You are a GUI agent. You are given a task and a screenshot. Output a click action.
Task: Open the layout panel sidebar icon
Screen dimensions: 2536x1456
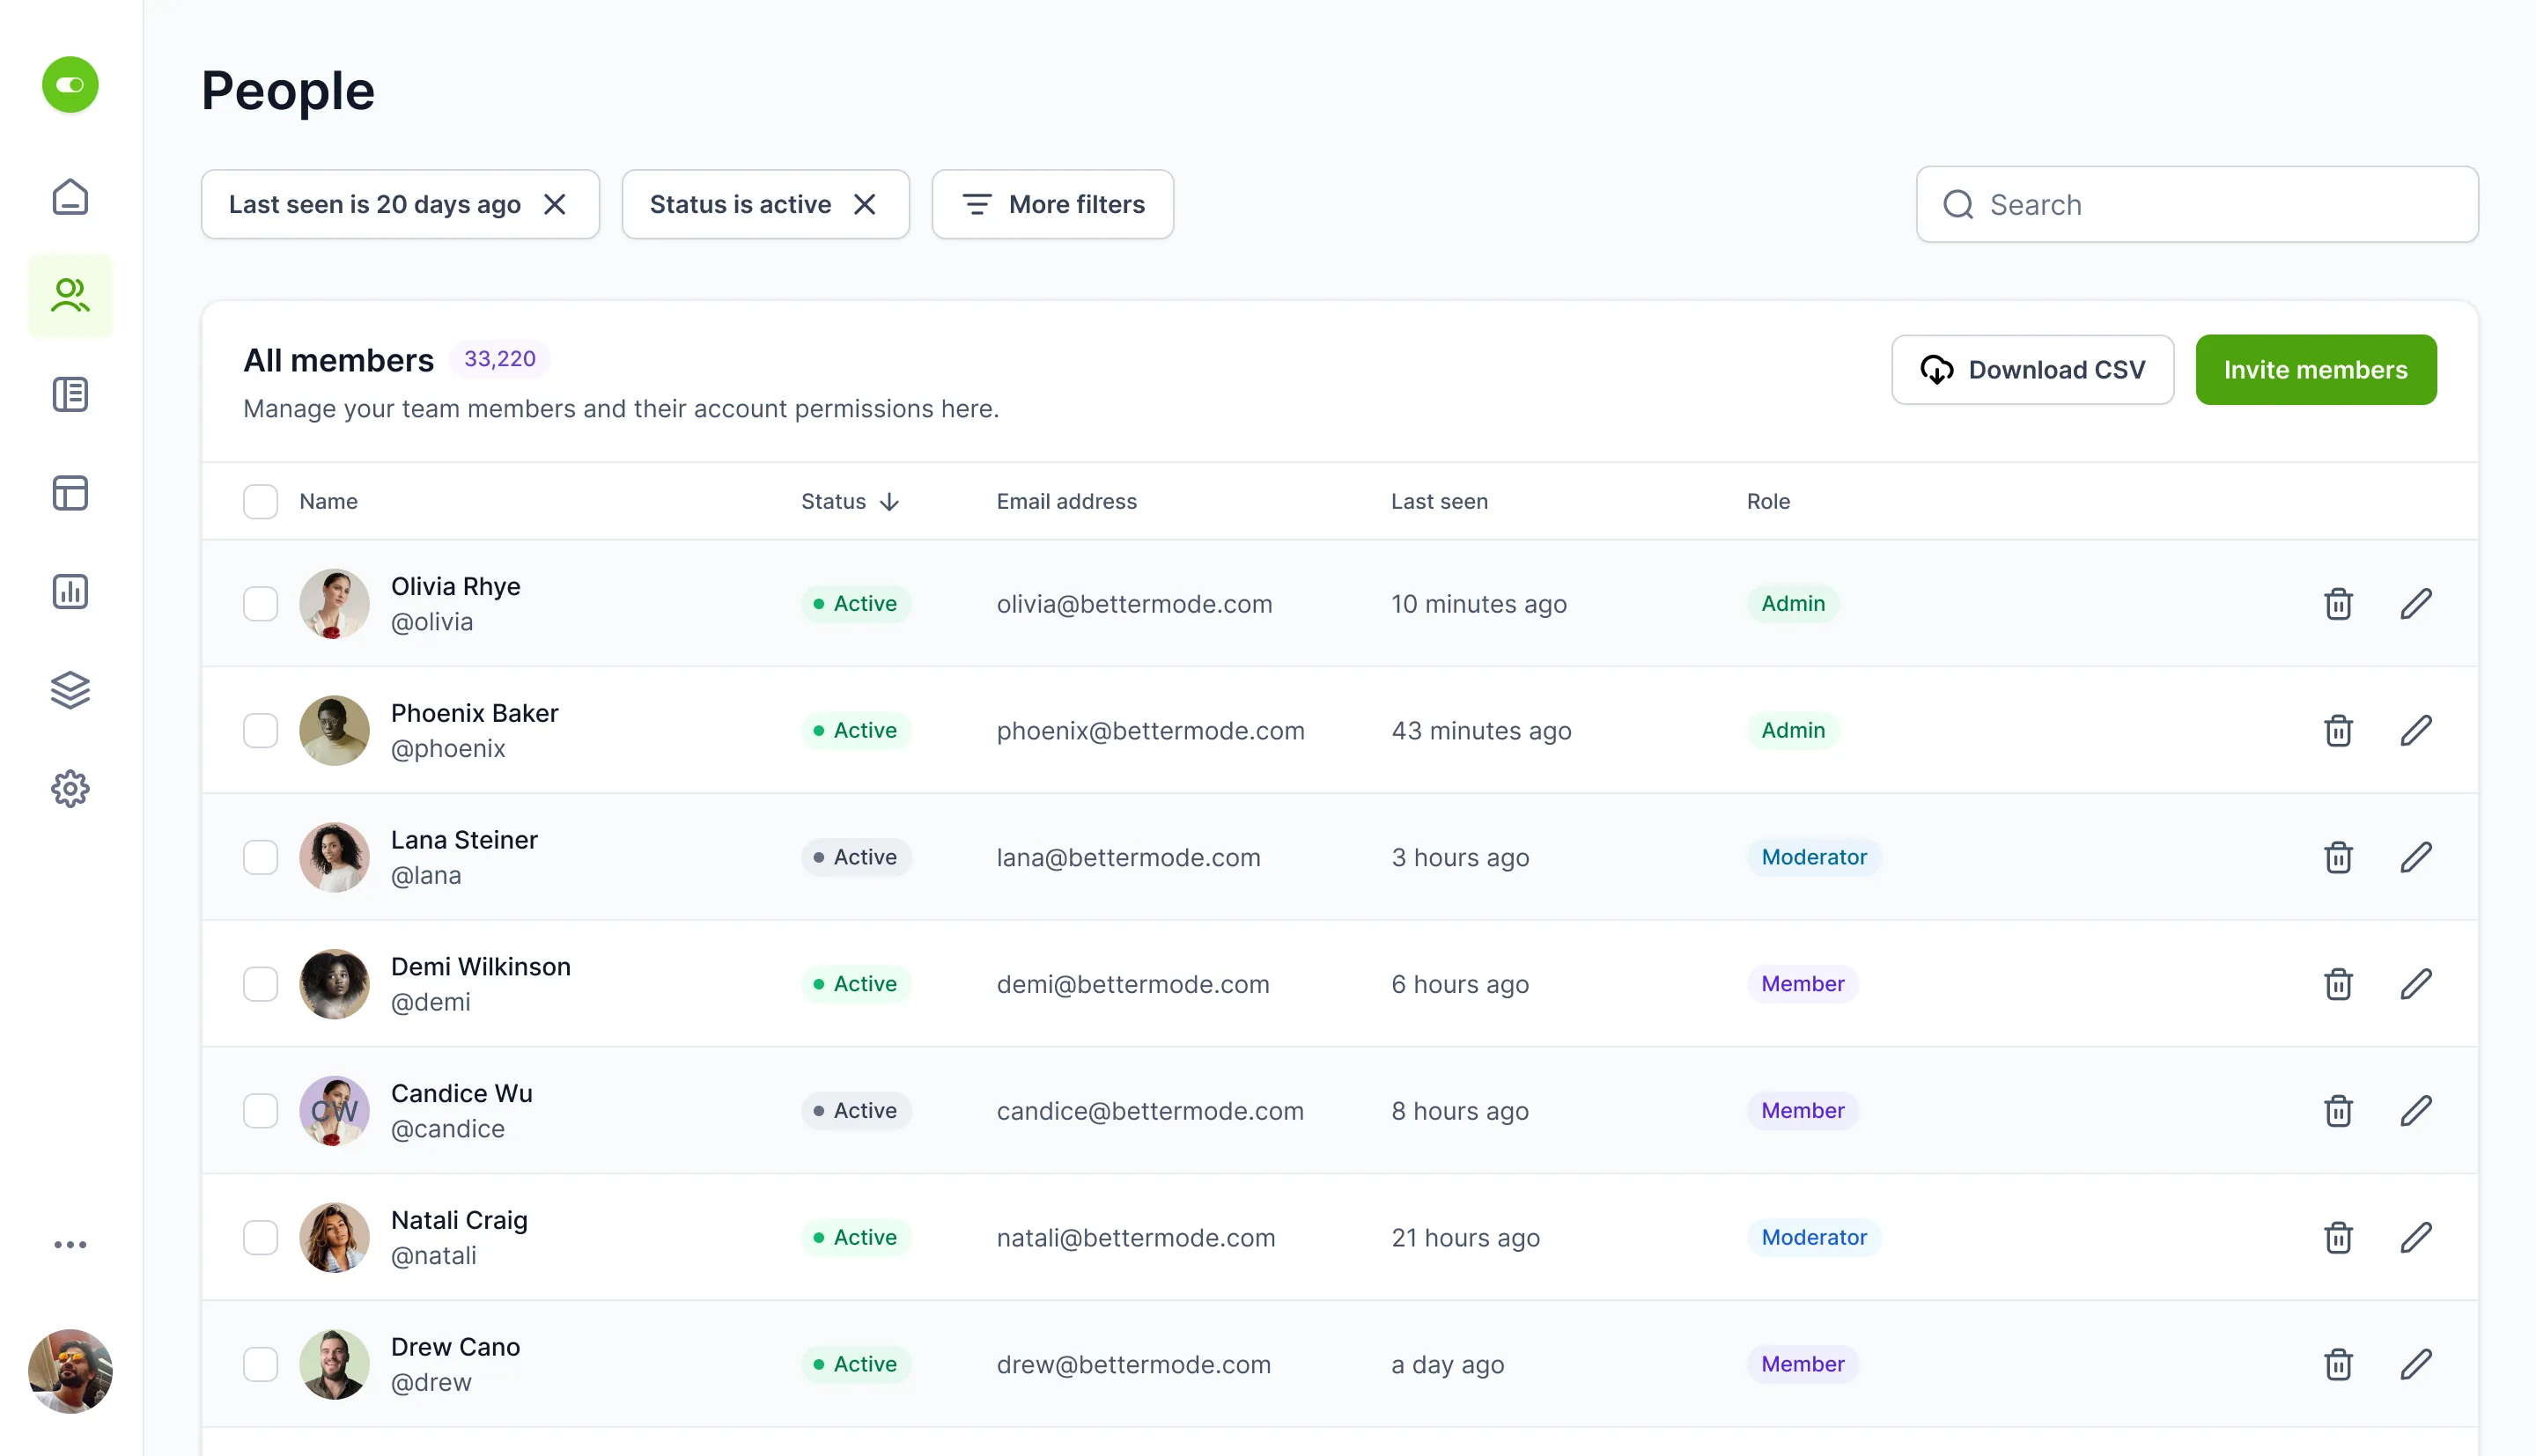point(70,493)
